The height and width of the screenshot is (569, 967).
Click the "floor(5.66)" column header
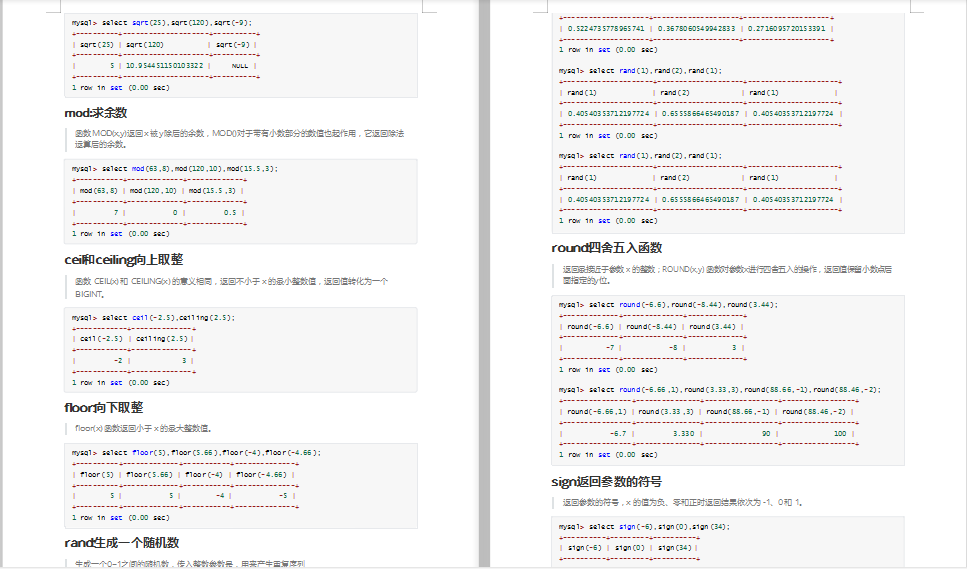[x=149, y=475]
